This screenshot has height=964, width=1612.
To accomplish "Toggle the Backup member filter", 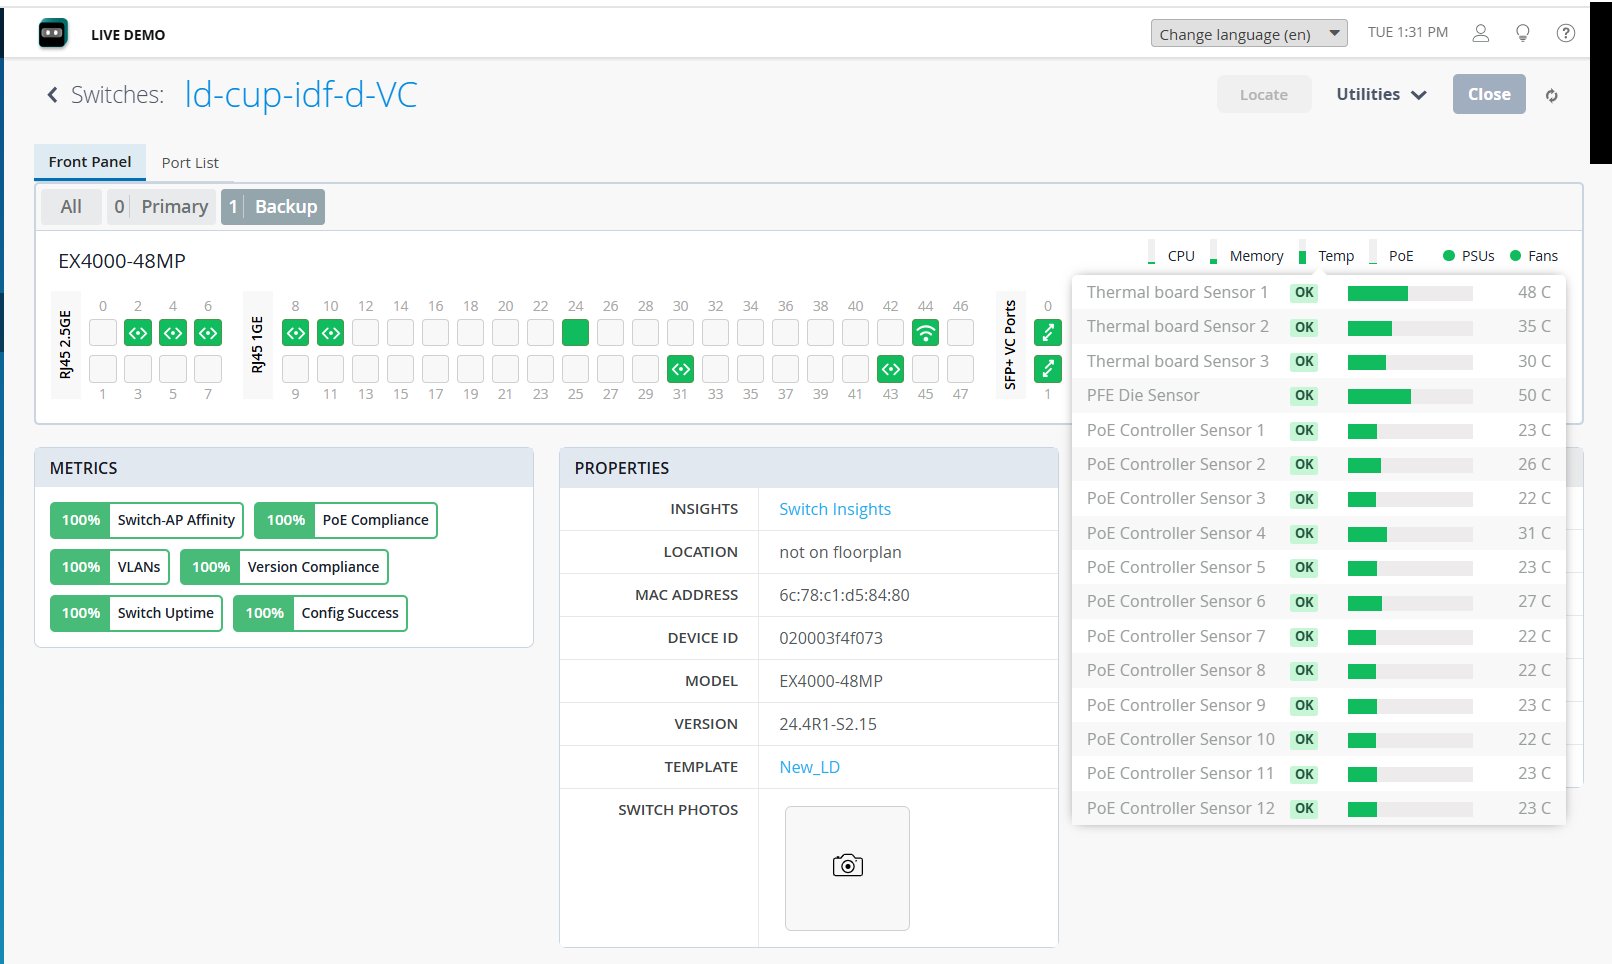I will point(273,207).
